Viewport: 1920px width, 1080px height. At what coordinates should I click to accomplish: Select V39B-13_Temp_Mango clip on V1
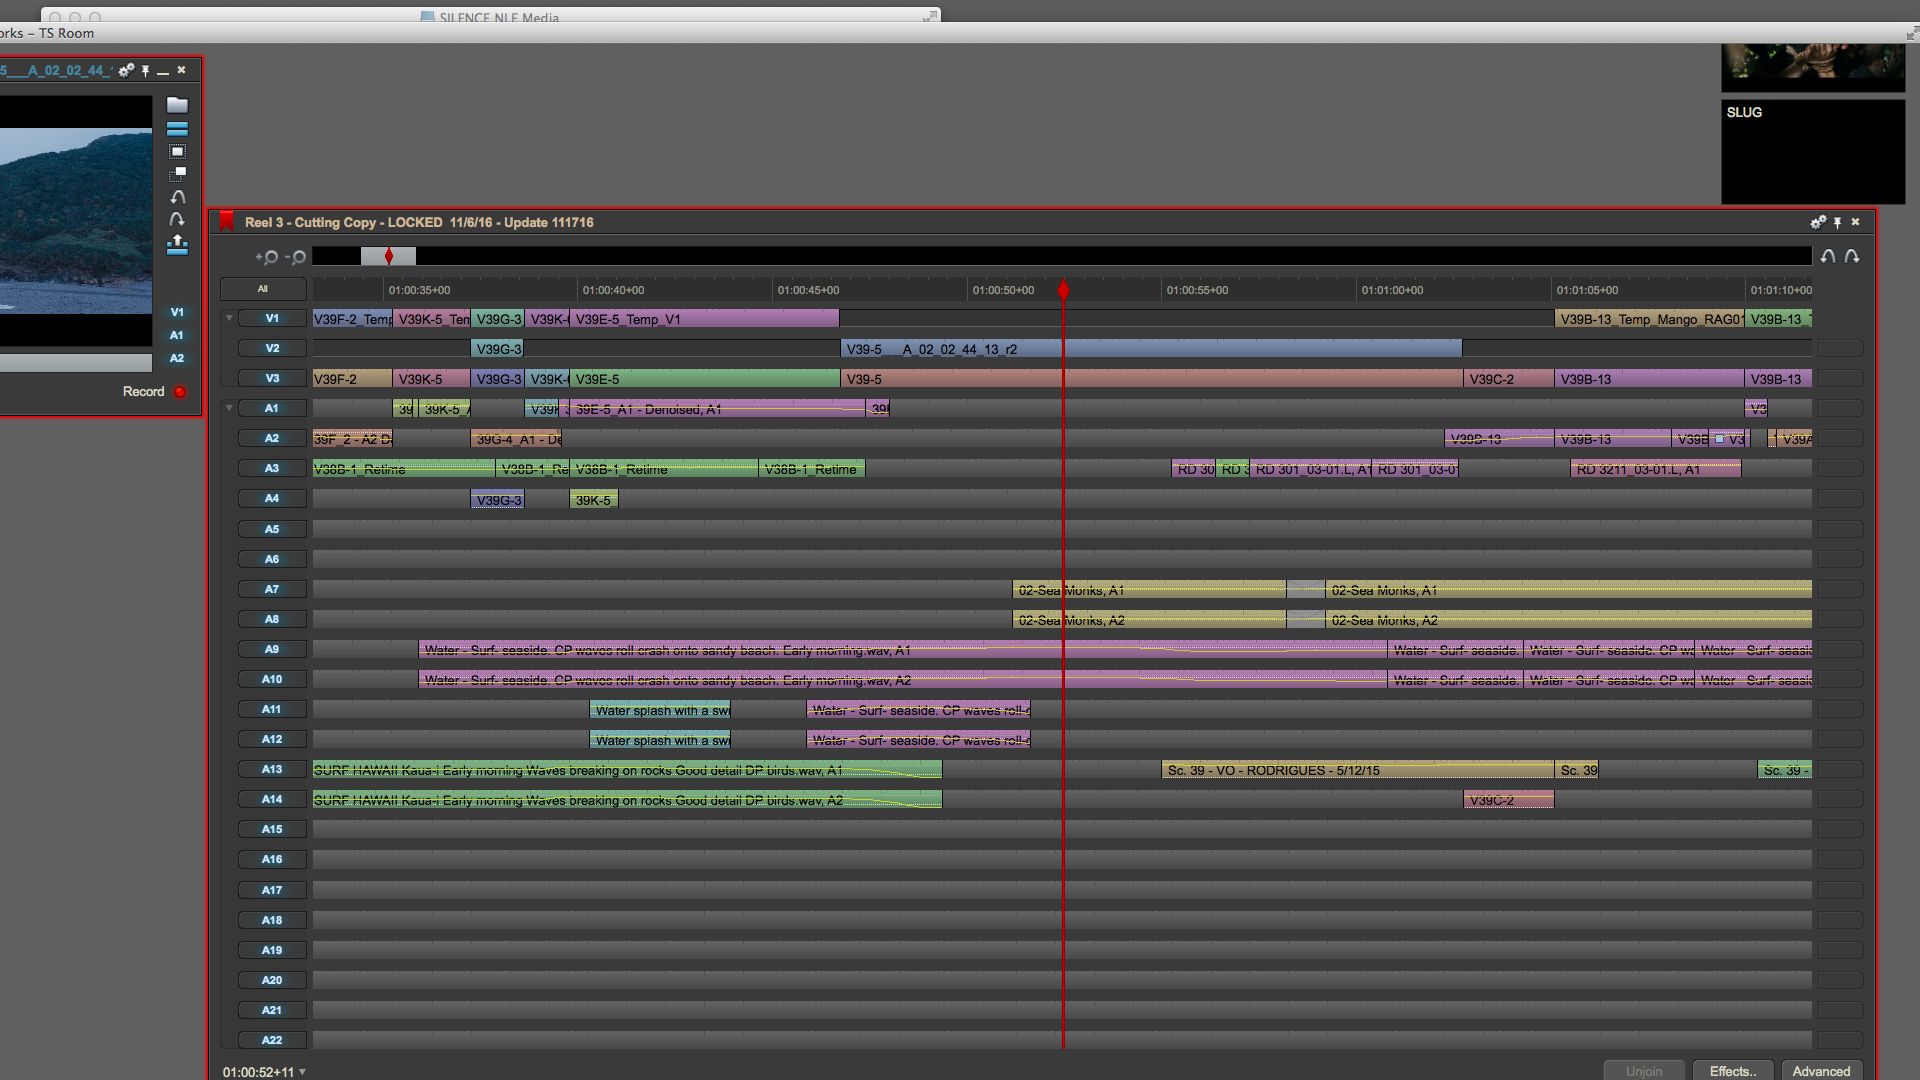(1650, 319)
